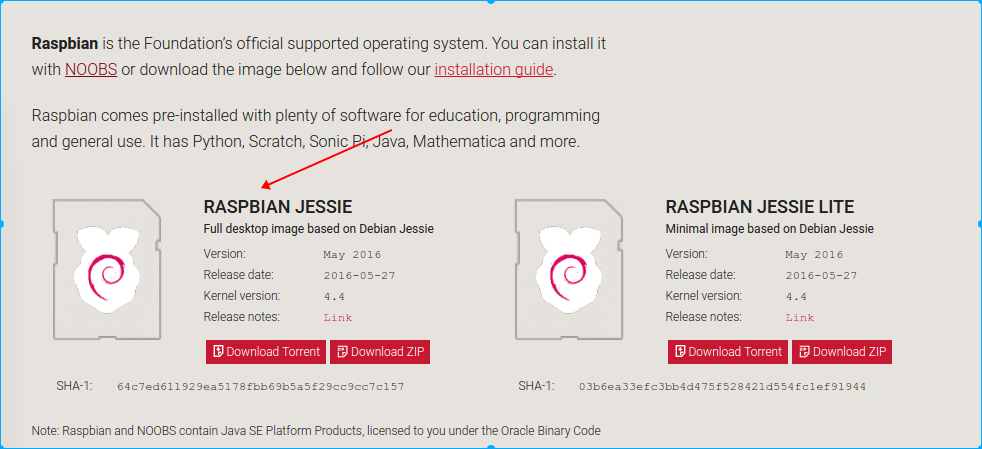Click the RASPBIAN JESSIE LITE heading
The image size is (982, 449).
pyautogui.click(x=760, y=207)
